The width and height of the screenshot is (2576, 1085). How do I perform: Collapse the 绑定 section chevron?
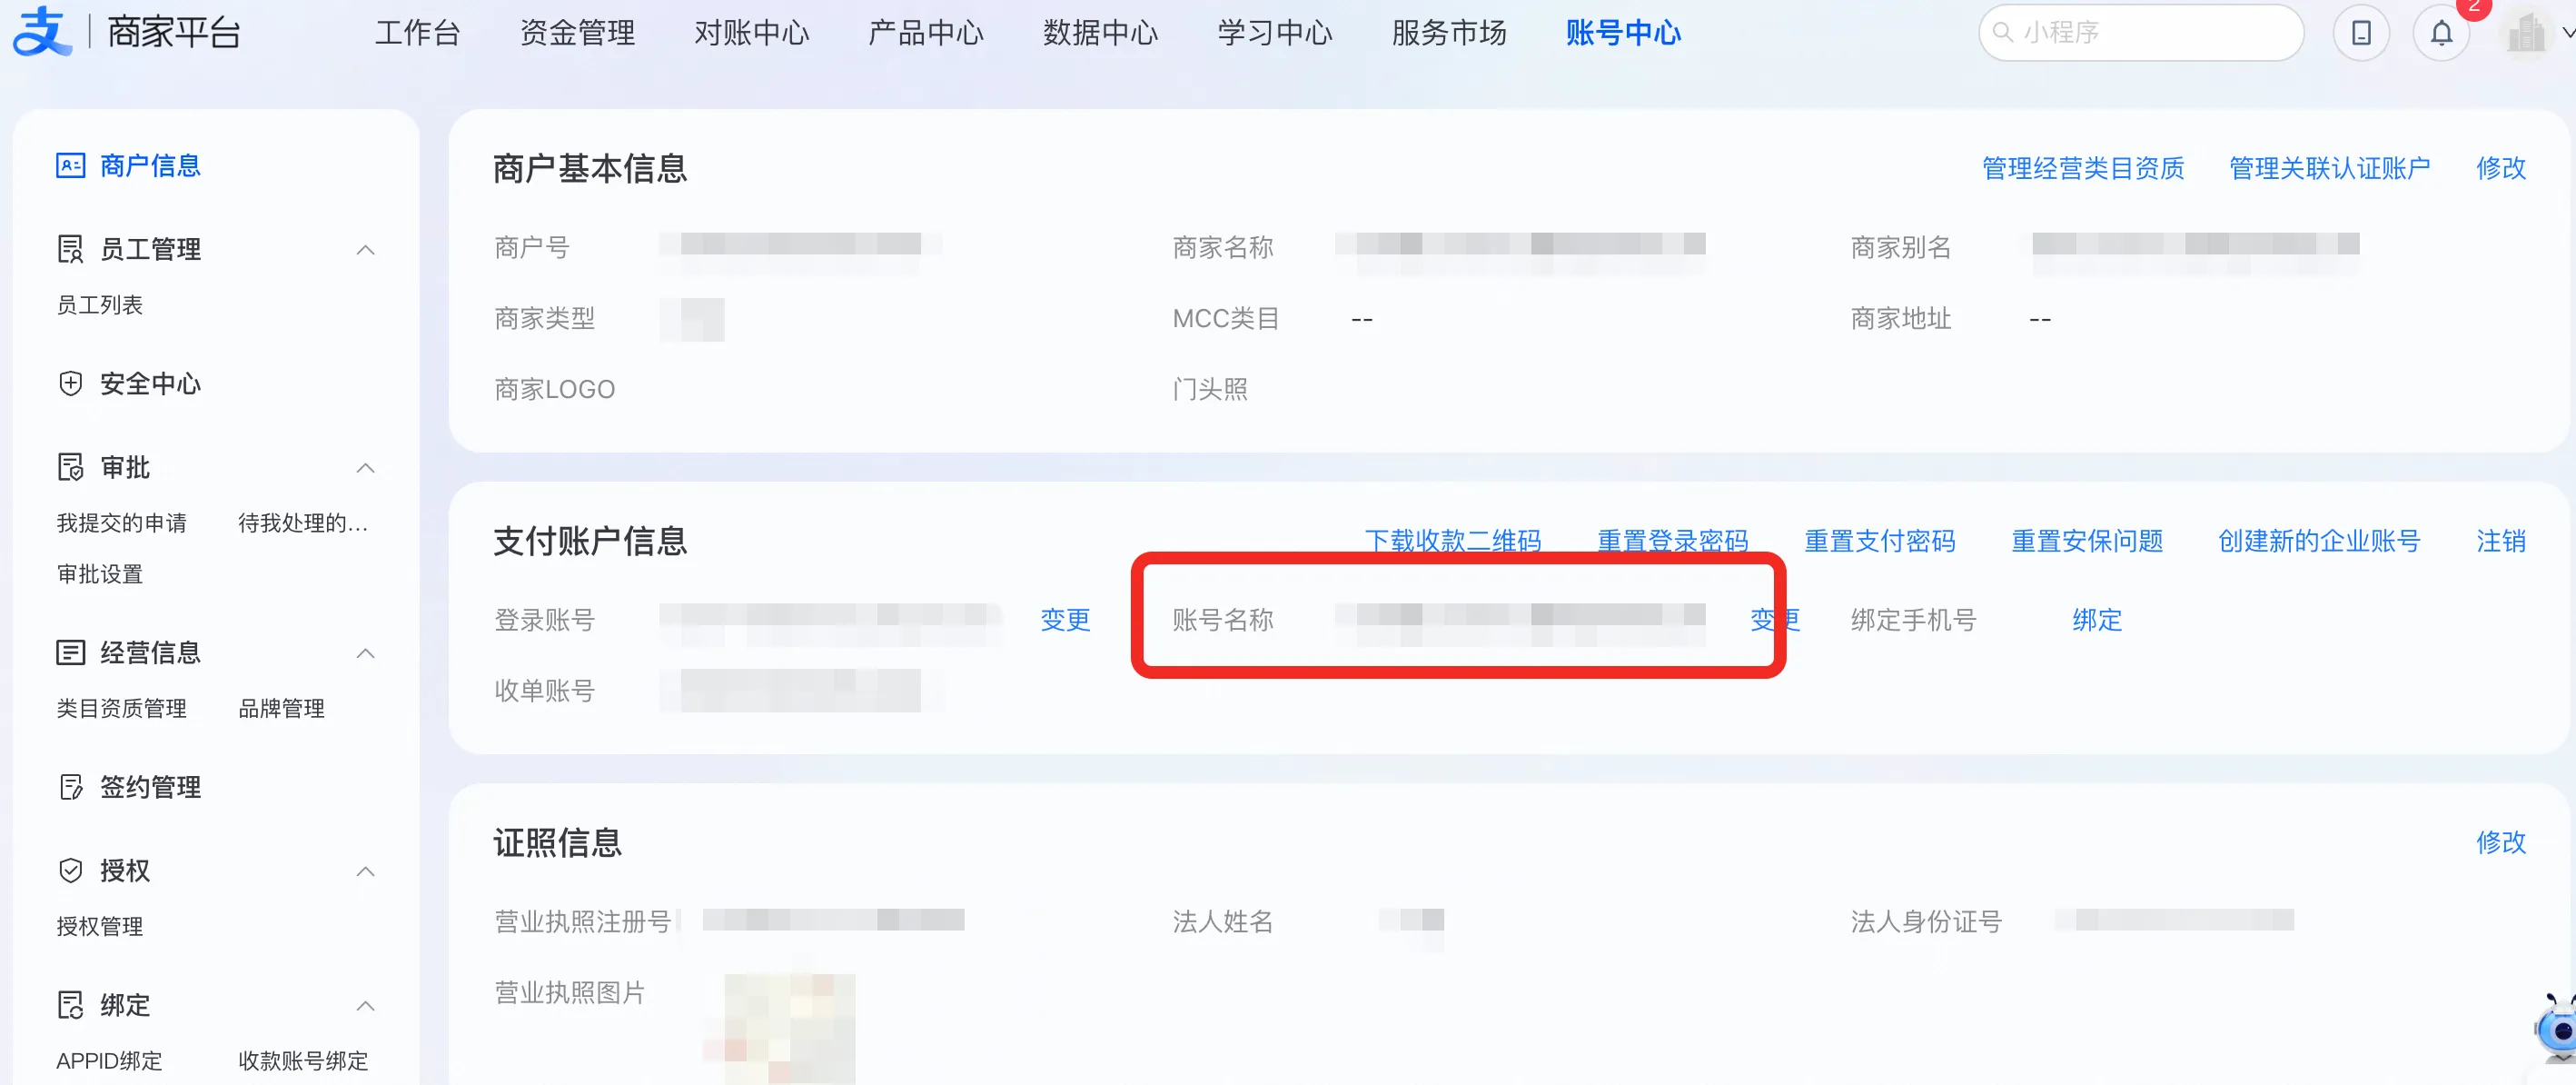point(366,1005)
